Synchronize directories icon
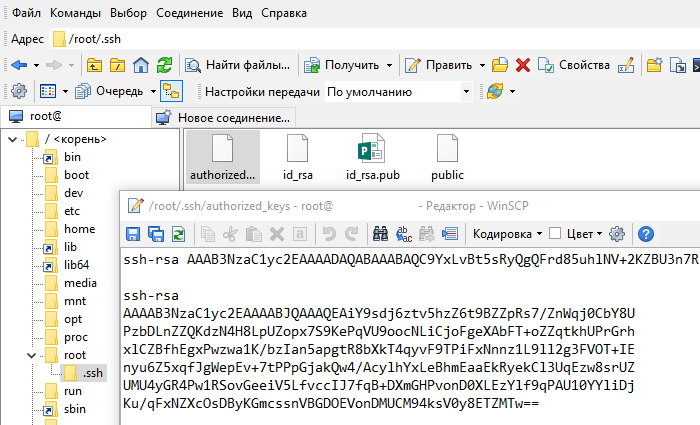Screen dimensions: 700x425 pyautogui.click(x=495, y=91)
